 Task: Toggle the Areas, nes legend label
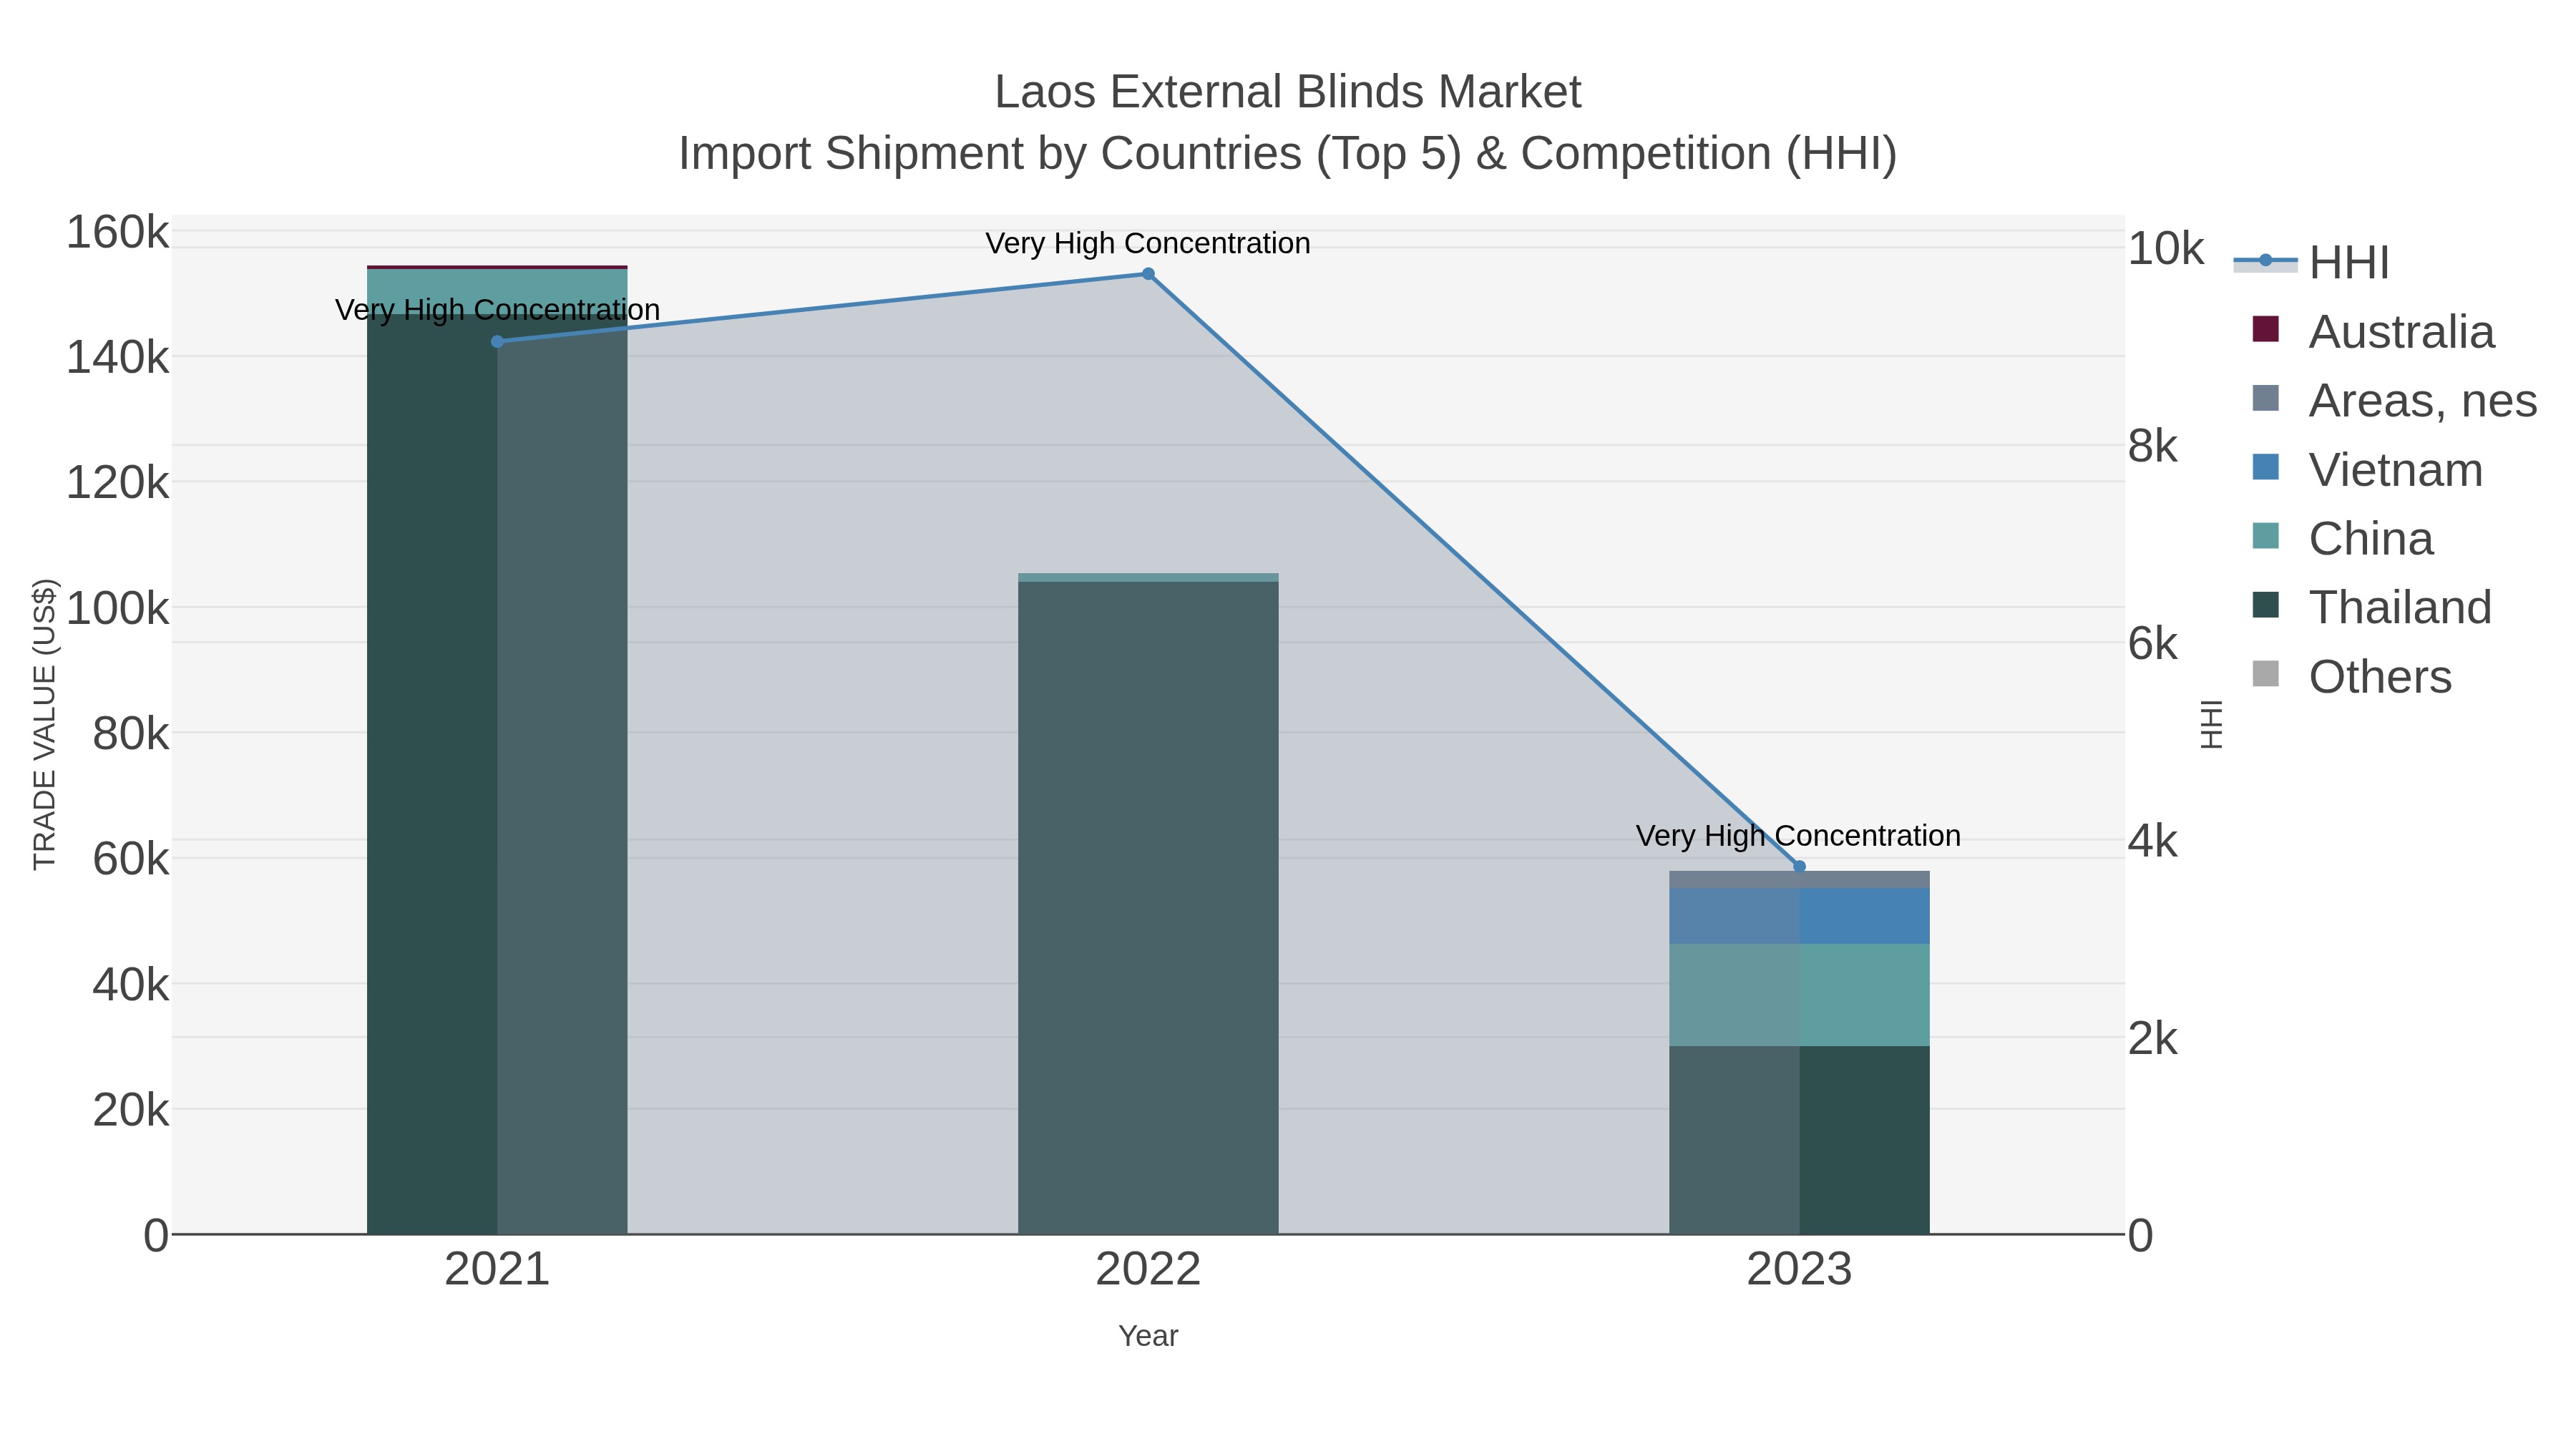tap(2423, 400)
